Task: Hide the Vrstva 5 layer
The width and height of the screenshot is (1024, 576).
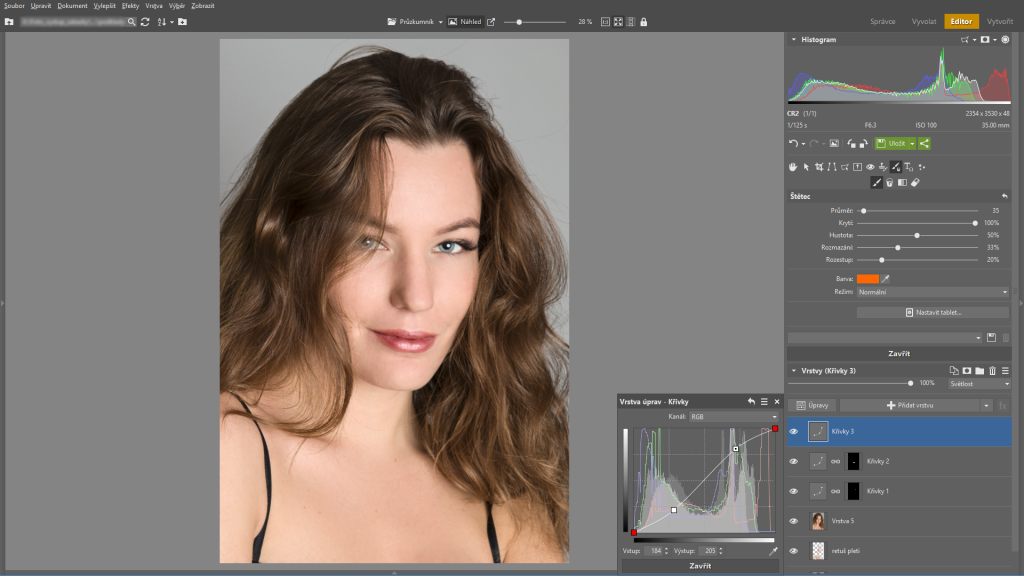Action: 793,521
